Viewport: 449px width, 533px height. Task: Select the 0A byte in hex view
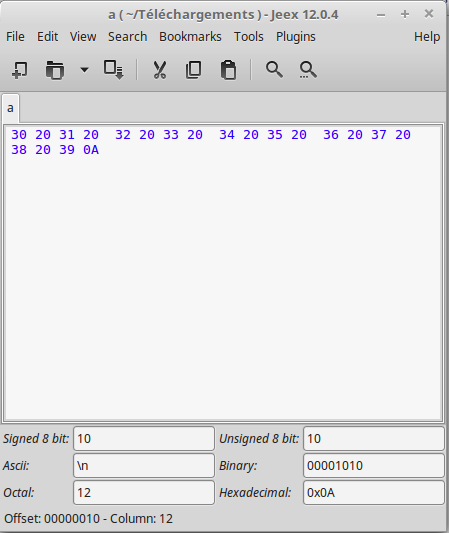[91, 150]
